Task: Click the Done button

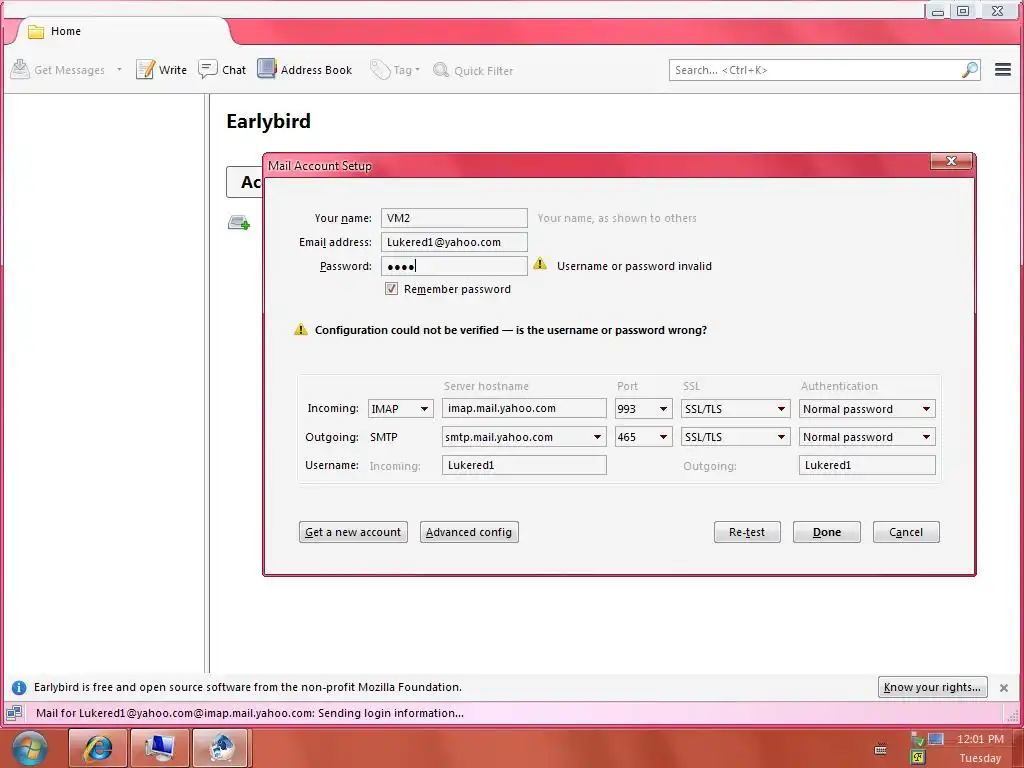Action: pos(827,532)
